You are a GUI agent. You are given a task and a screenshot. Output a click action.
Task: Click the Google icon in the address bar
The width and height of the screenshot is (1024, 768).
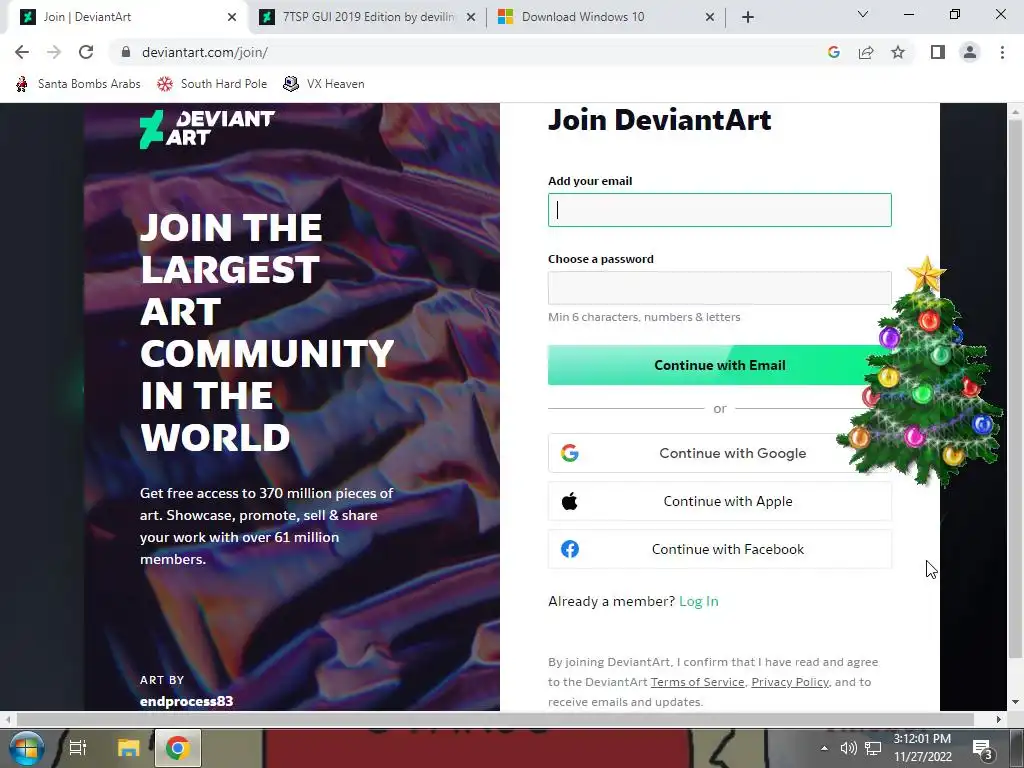(x=833, y=52)
